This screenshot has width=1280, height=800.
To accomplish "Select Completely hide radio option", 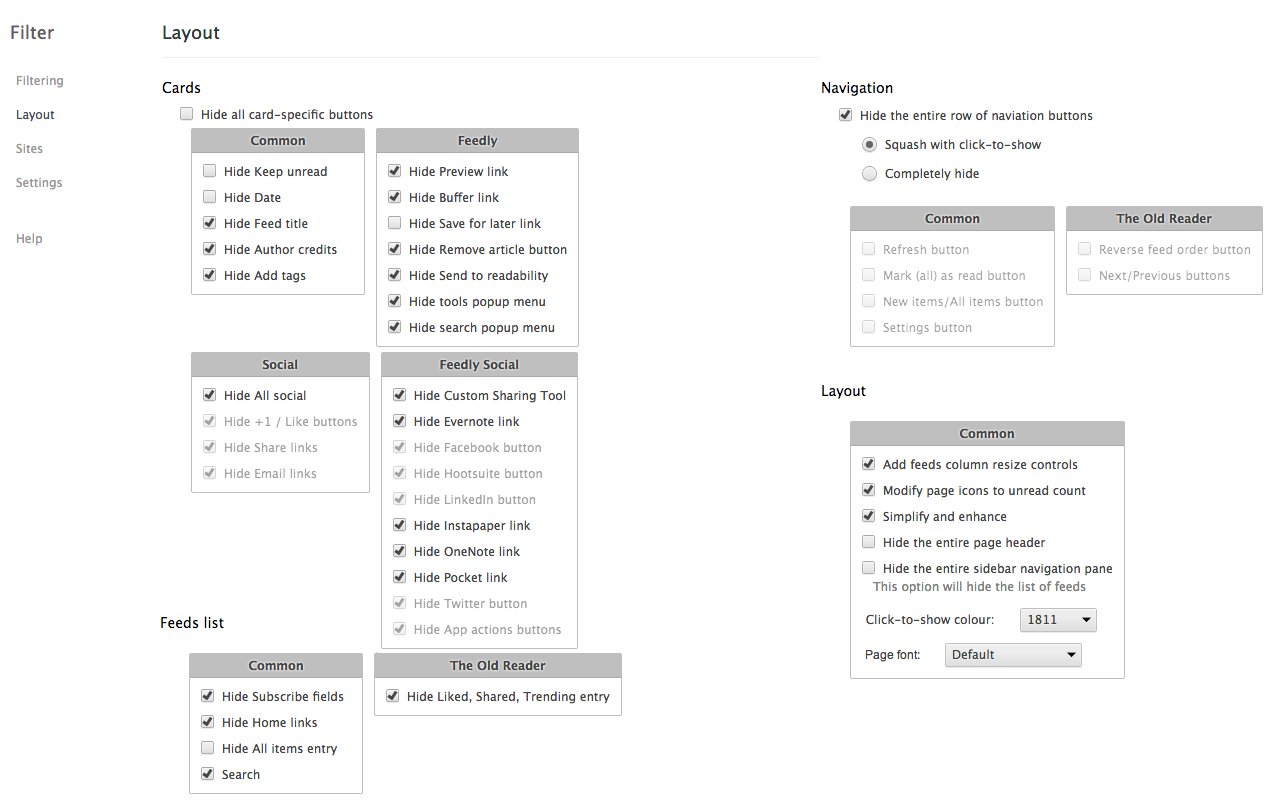I will tap(870, 173).
